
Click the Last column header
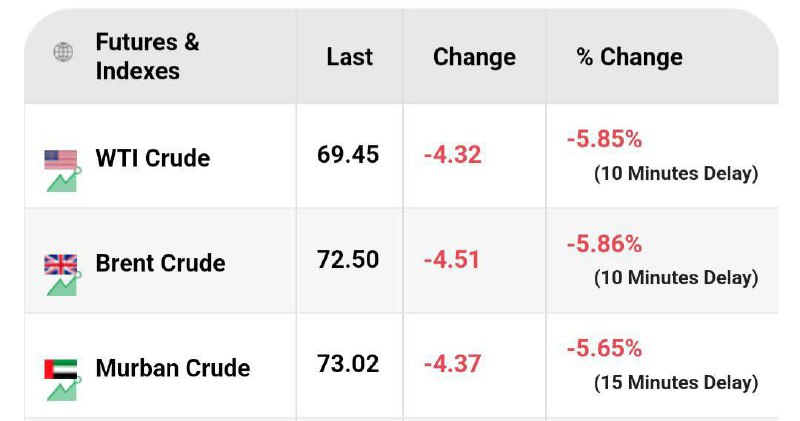[349, 57]
